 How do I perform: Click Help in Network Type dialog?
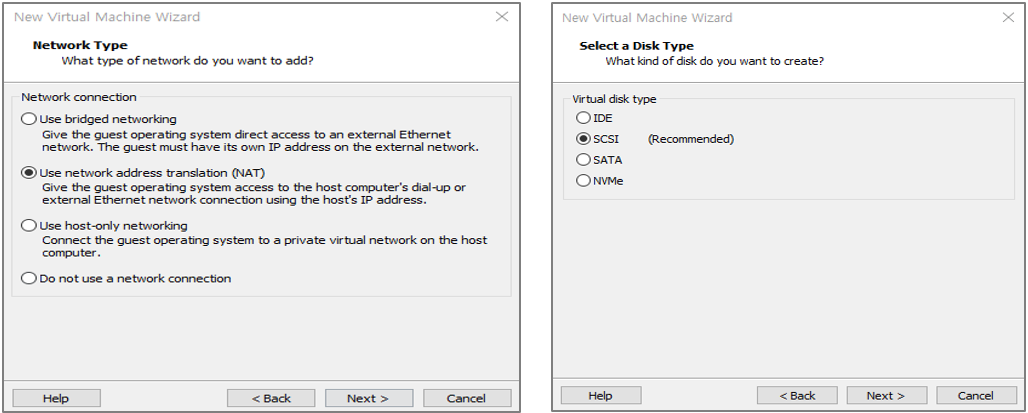[x=55, y=398]
